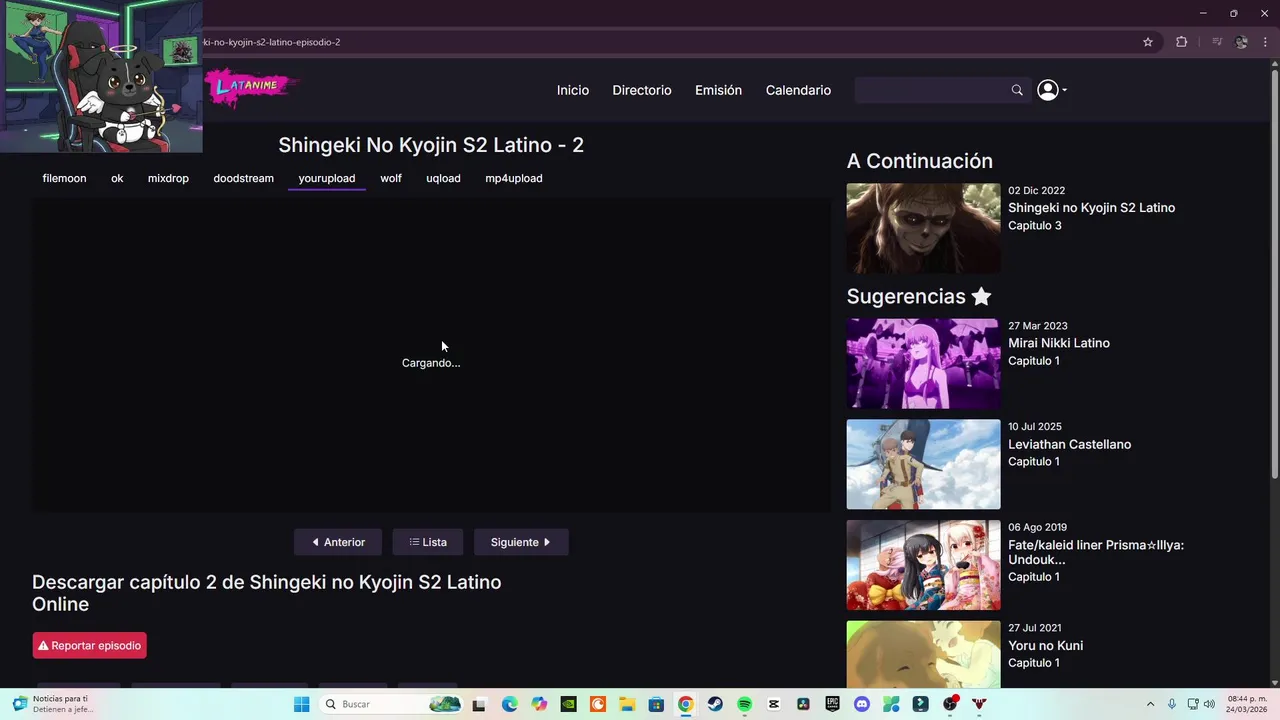Open the Yoru no Kuni thumbnail
The height and width of the screenshot is (720, 1280).
(923, 654)
